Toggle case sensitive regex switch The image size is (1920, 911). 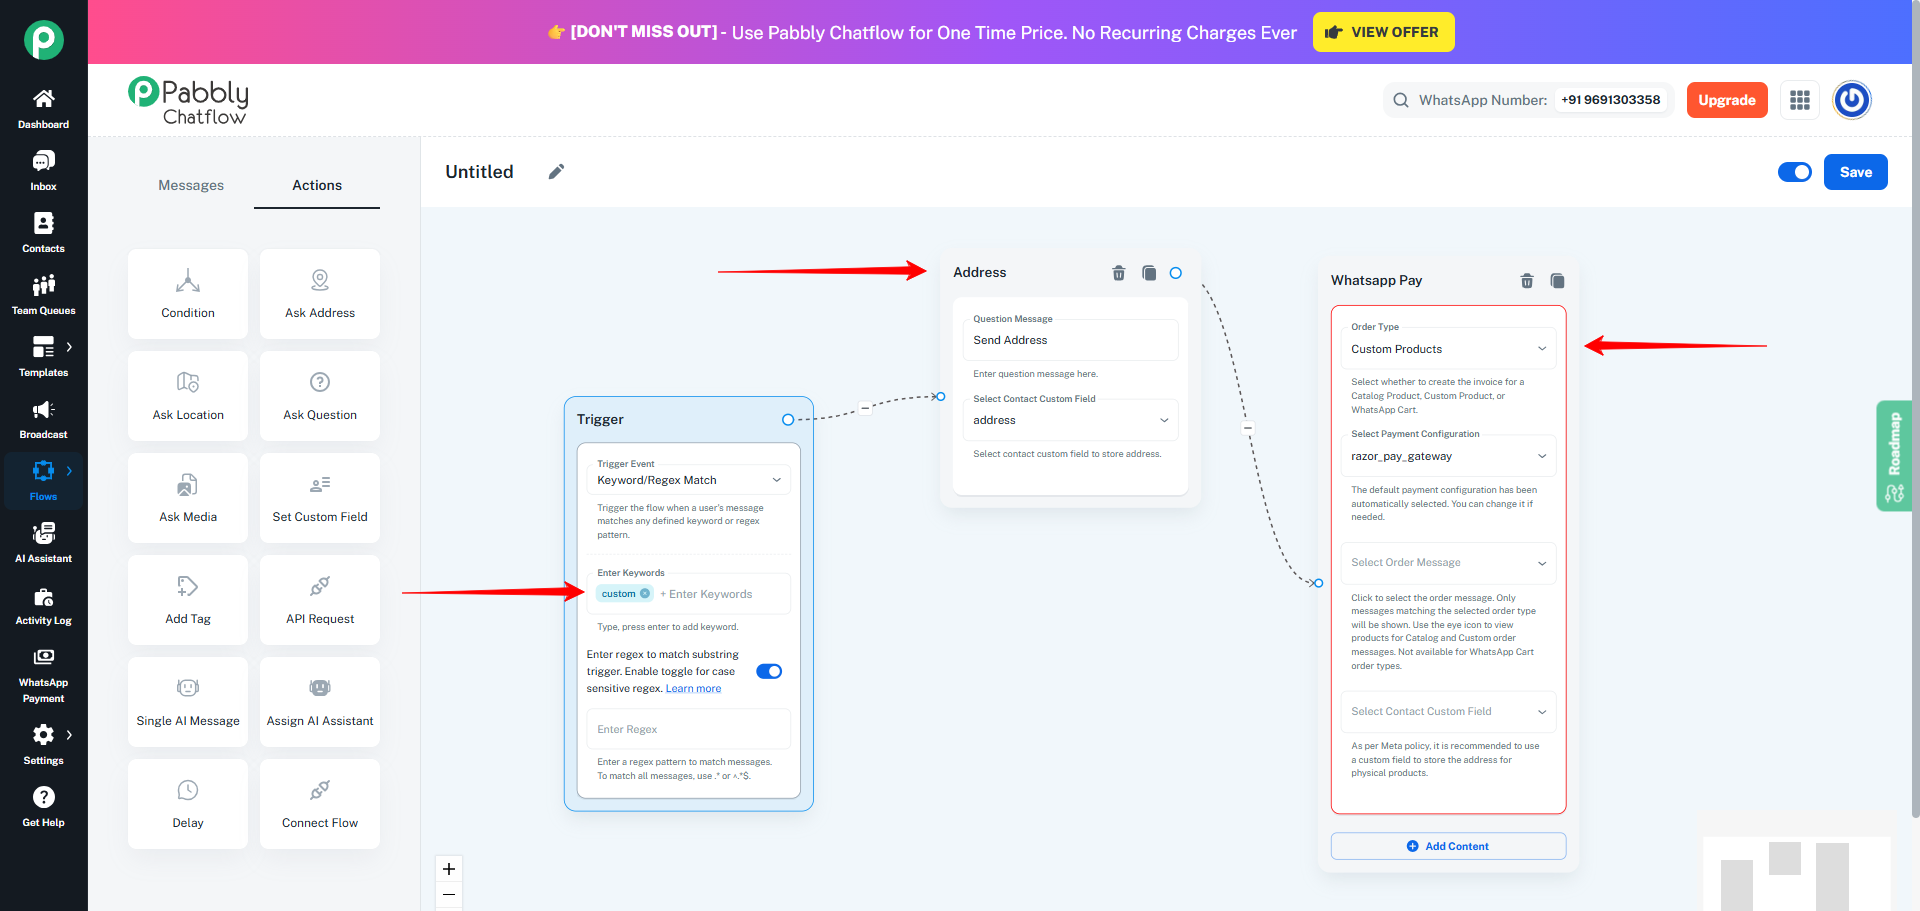(x=769, y=671)
